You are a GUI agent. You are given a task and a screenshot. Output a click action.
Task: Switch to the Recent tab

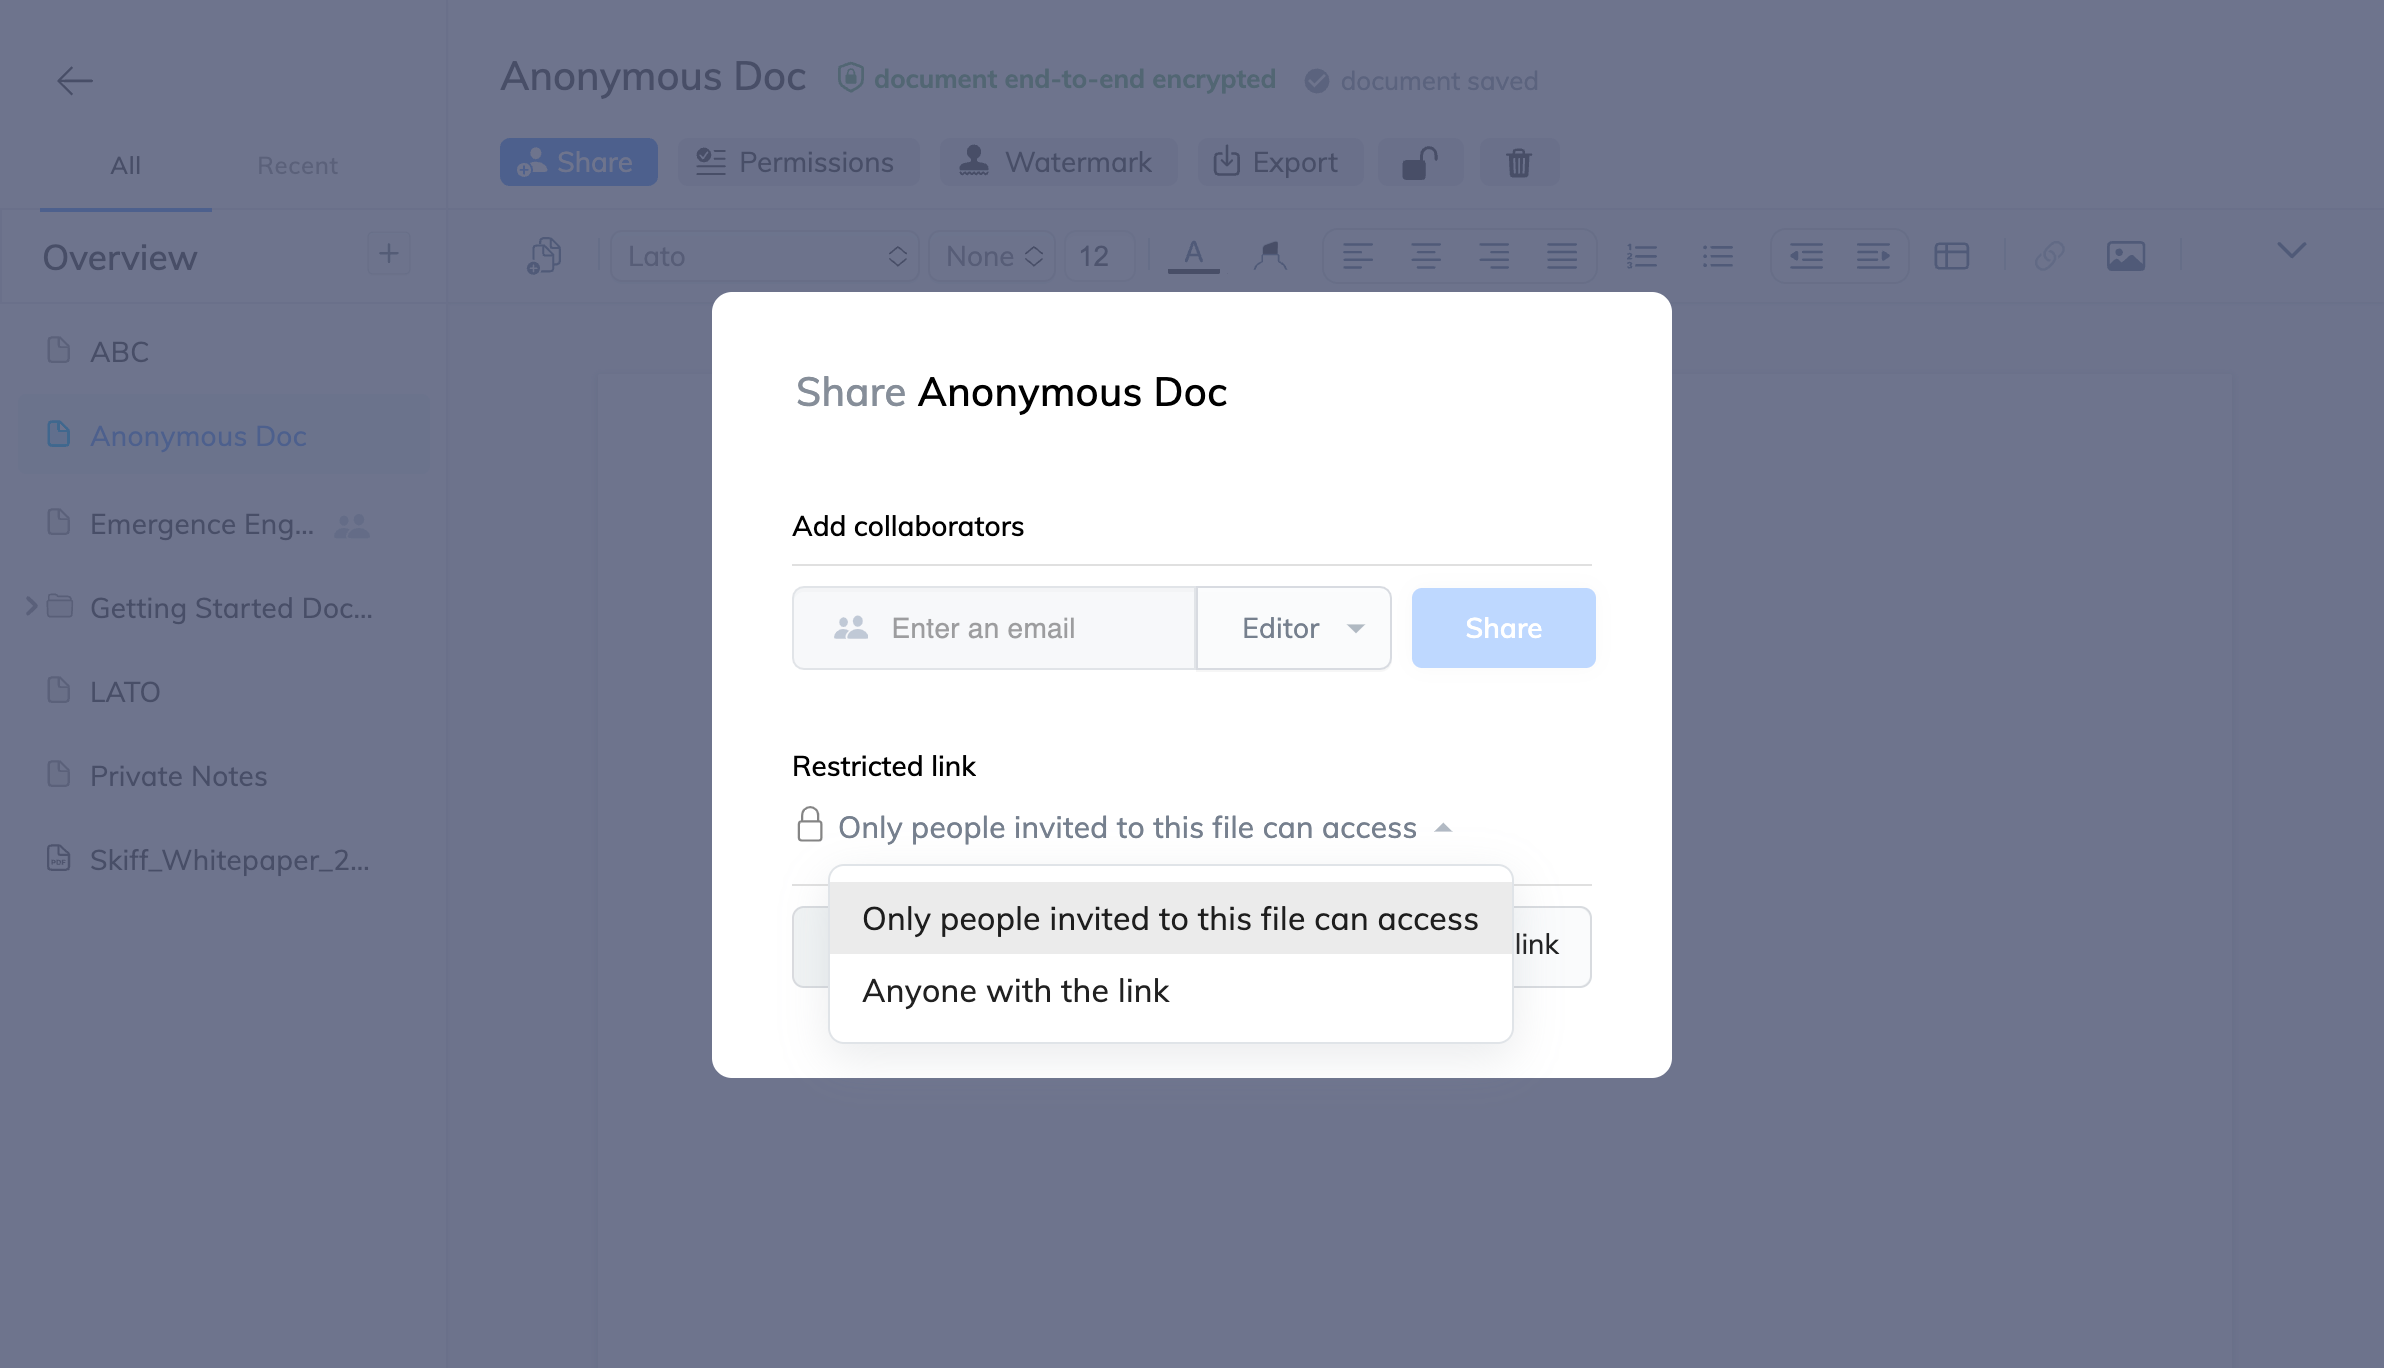click(x=297, y=165)
